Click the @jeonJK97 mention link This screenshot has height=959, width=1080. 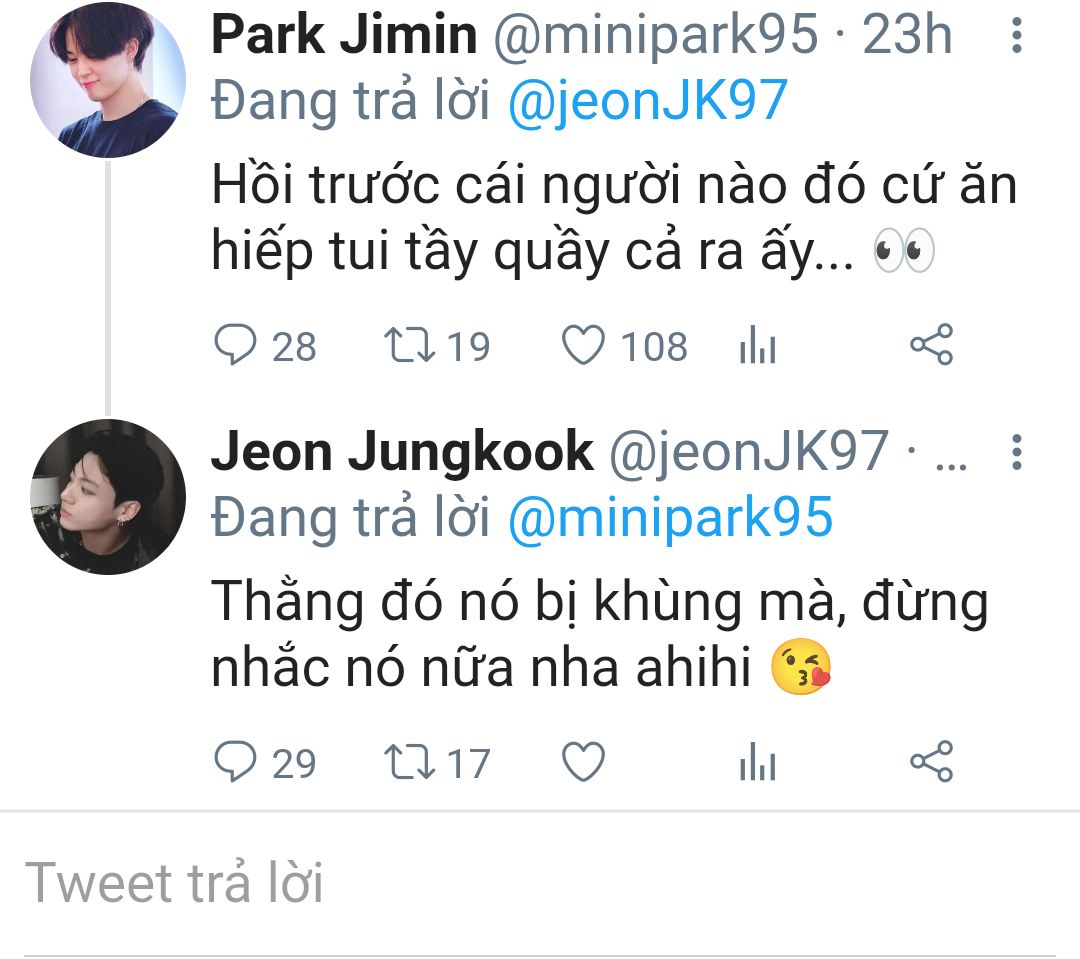point(648,101)
